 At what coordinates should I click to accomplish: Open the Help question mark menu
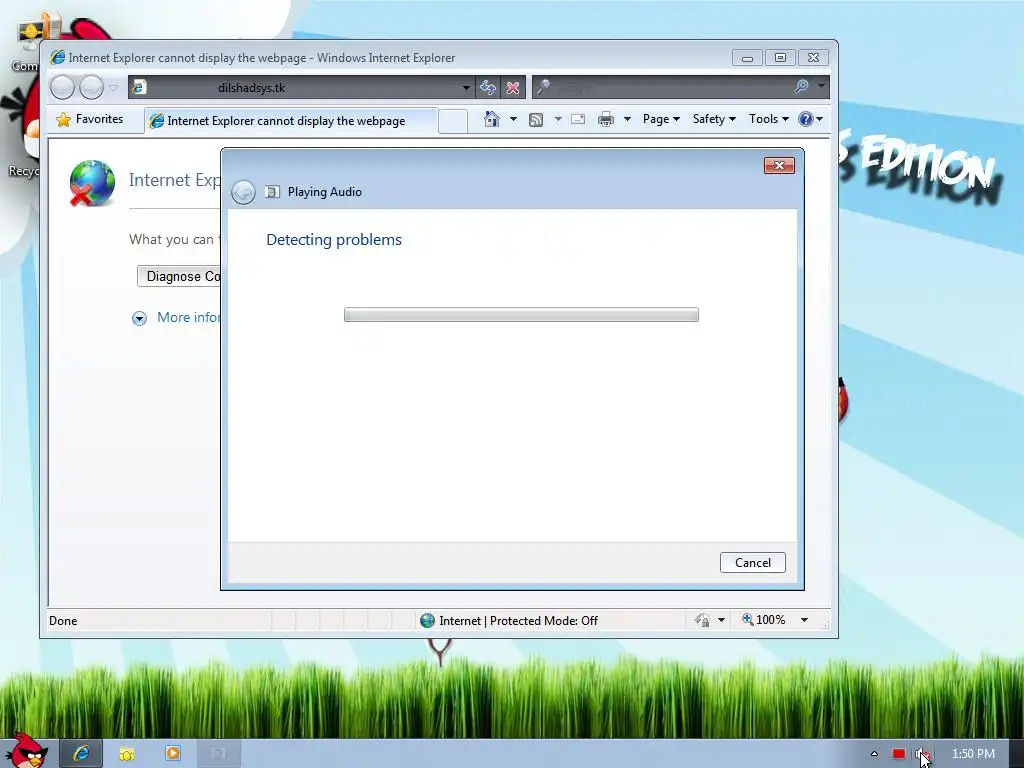(x=810, y=119)
